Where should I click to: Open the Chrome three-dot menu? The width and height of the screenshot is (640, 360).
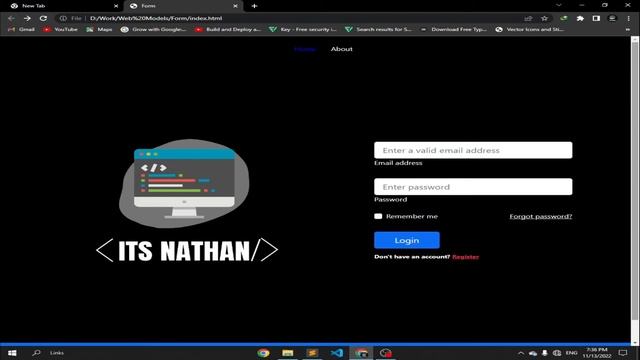coord(628,18)
